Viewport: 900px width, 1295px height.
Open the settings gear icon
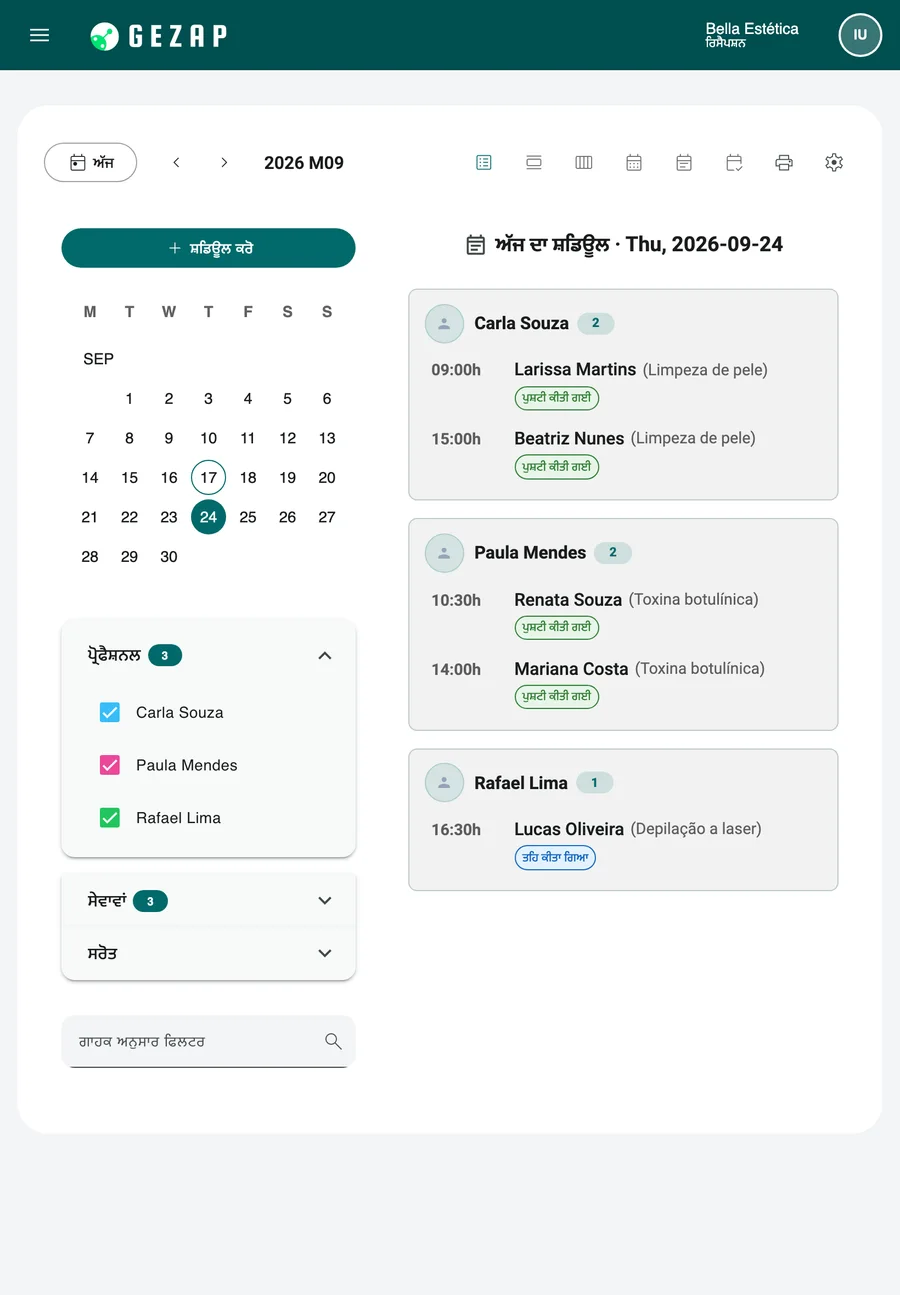[834, 162]
